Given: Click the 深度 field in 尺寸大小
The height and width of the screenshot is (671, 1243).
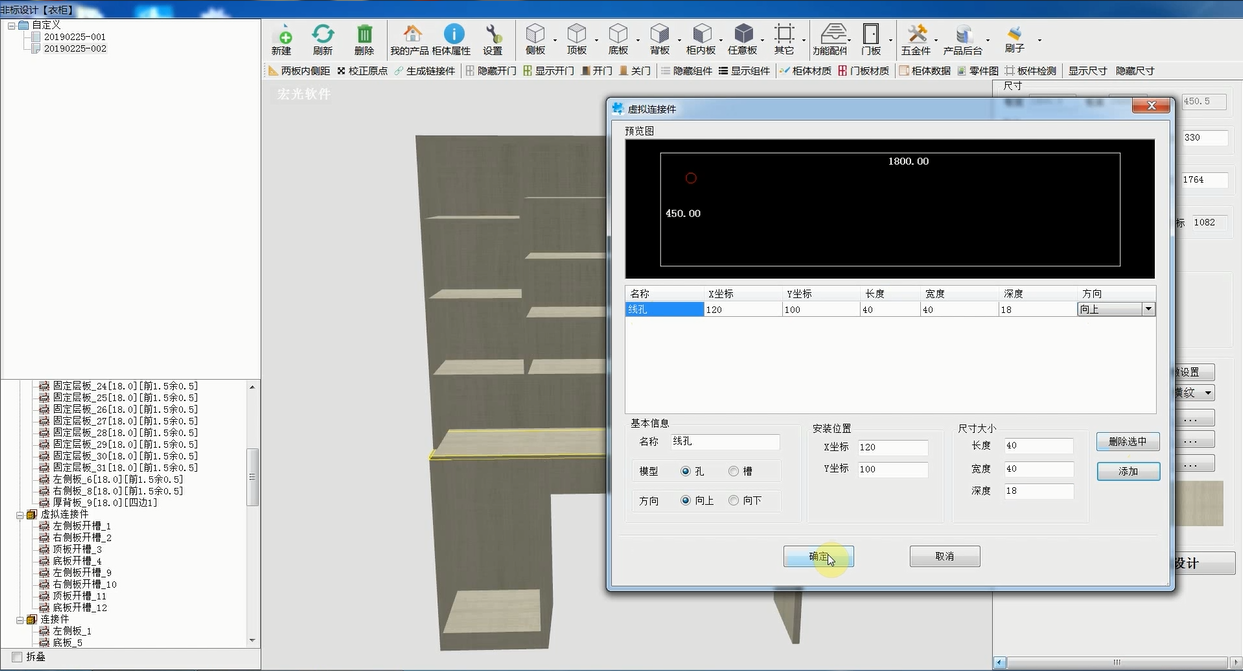Looking at the screenshot, I should pyautogui.click(x=1038, y=491).
